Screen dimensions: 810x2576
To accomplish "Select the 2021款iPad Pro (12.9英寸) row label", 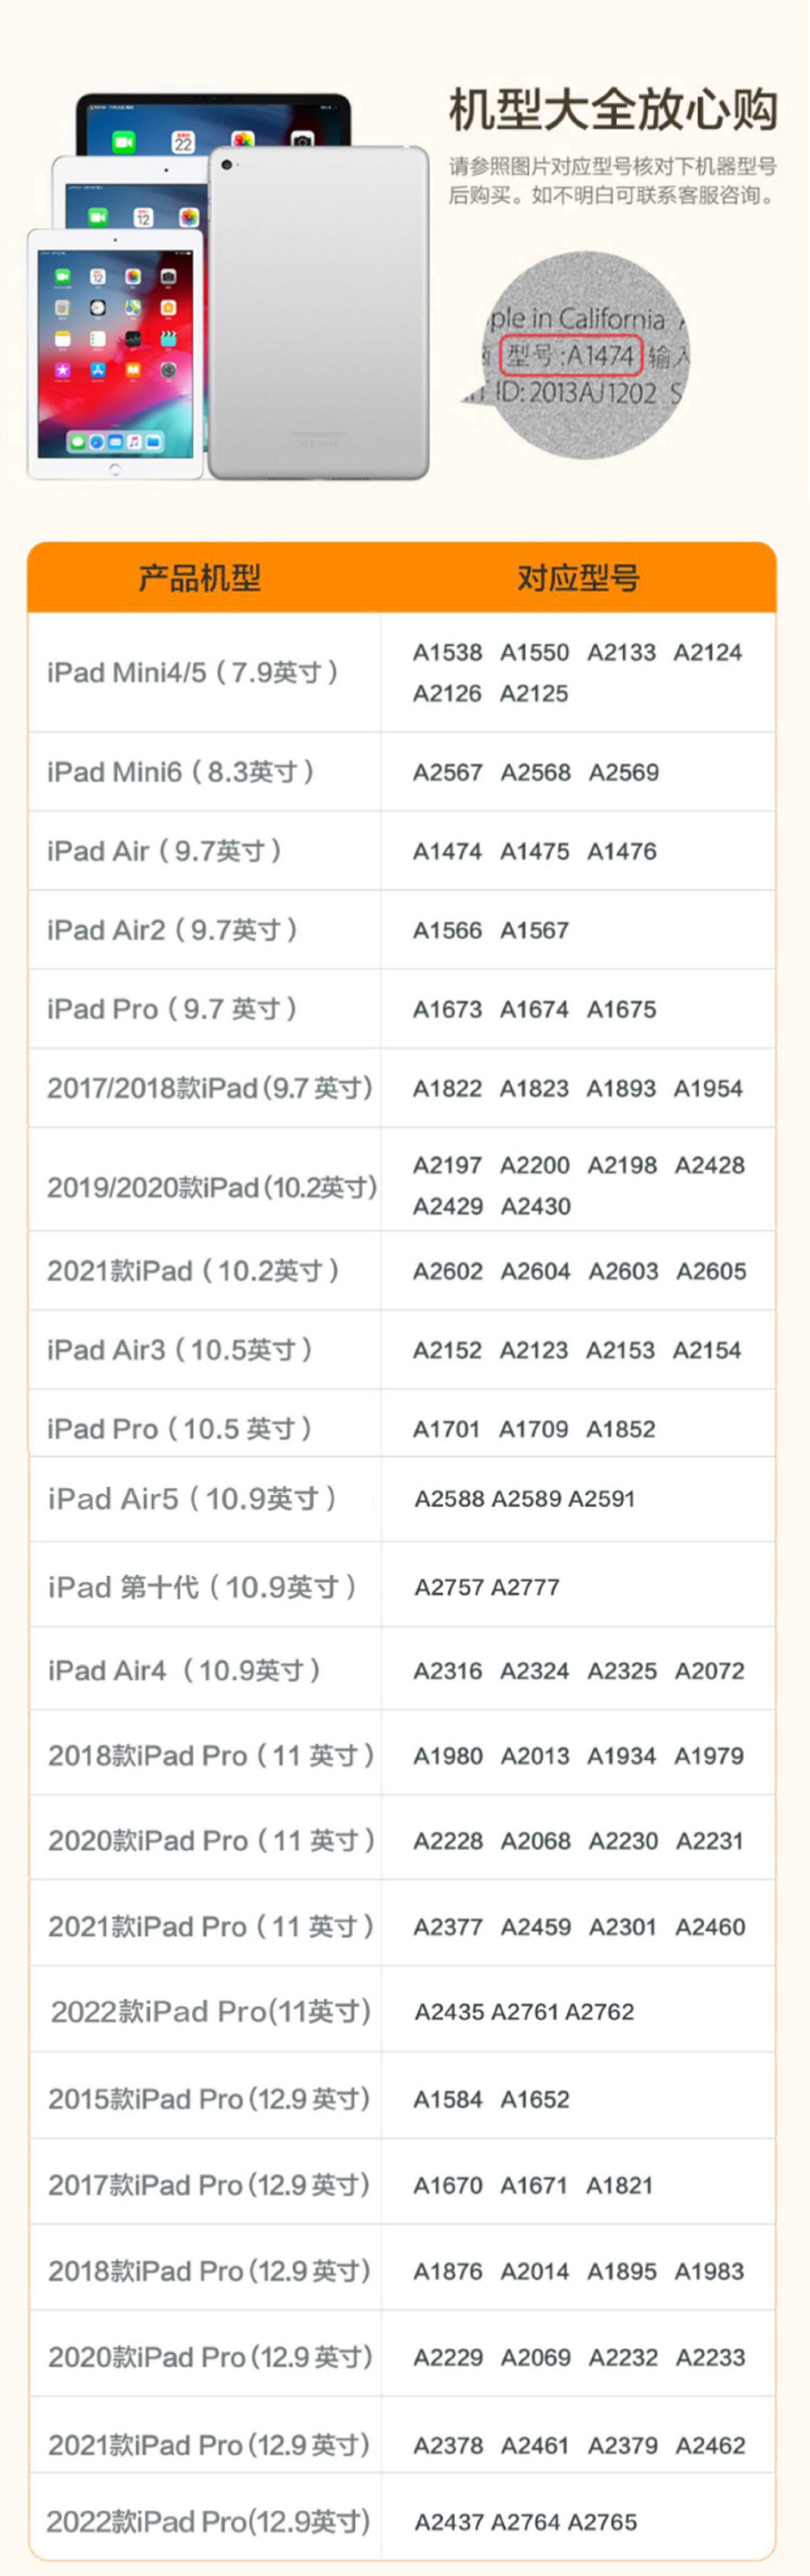I will (209, 2445).
